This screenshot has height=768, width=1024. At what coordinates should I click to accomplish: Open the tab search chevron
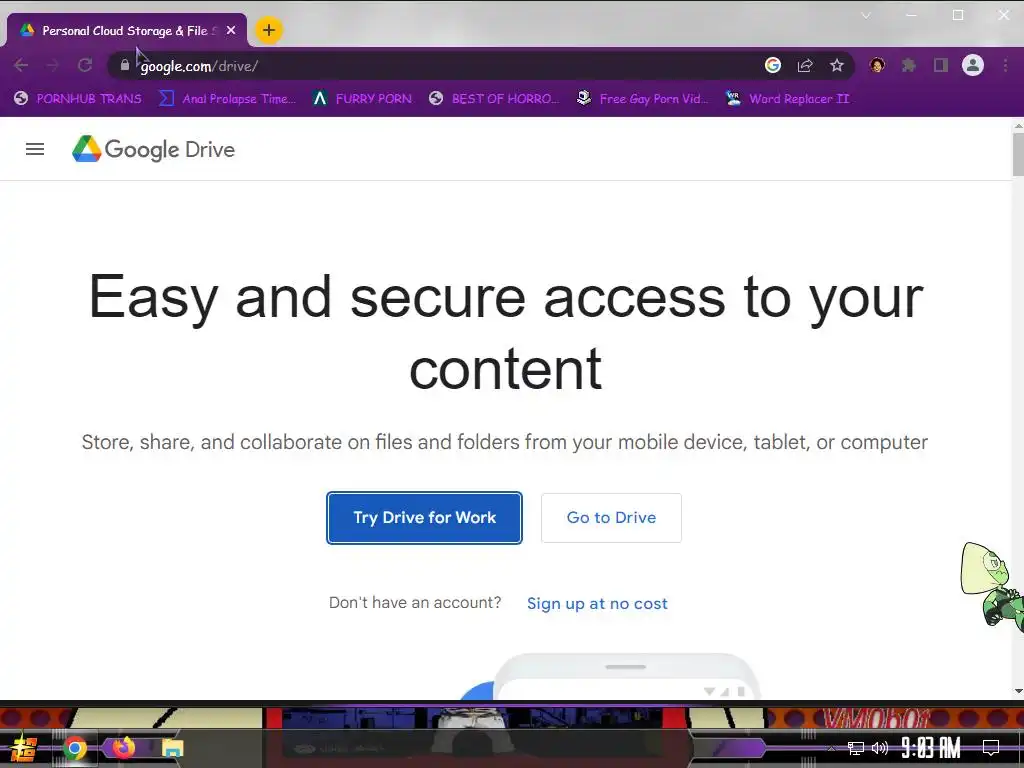[866, 16]
